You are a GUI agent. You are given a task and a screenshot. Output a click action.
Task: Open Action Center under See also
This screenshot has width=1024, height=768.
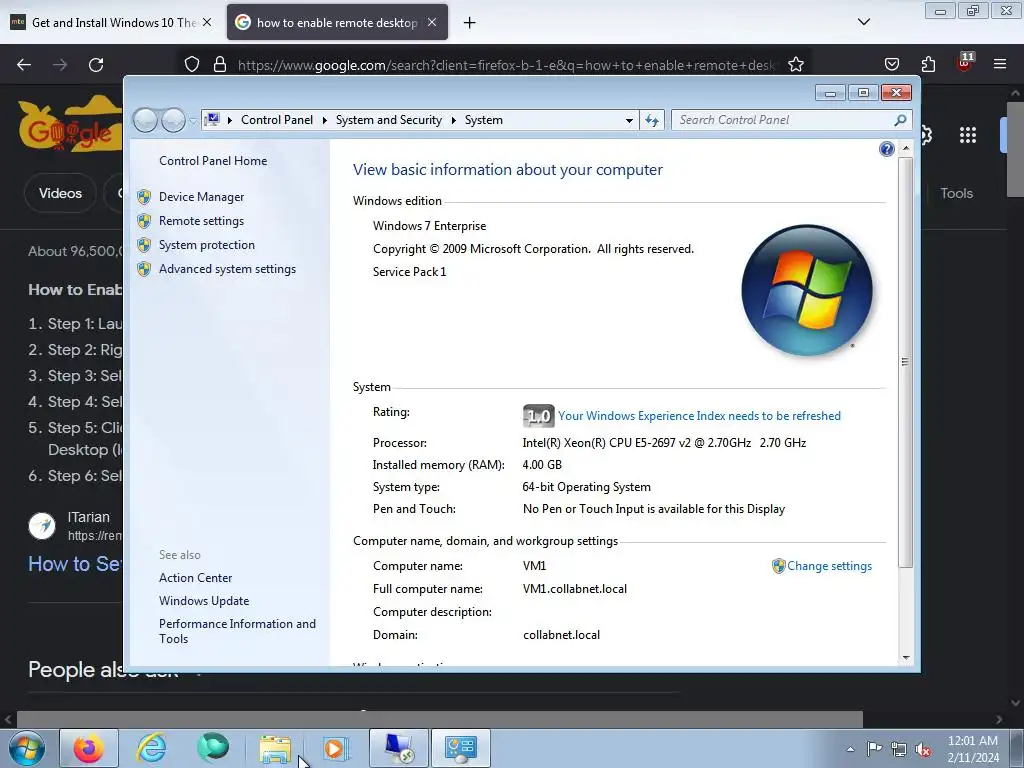pos(195,578)
